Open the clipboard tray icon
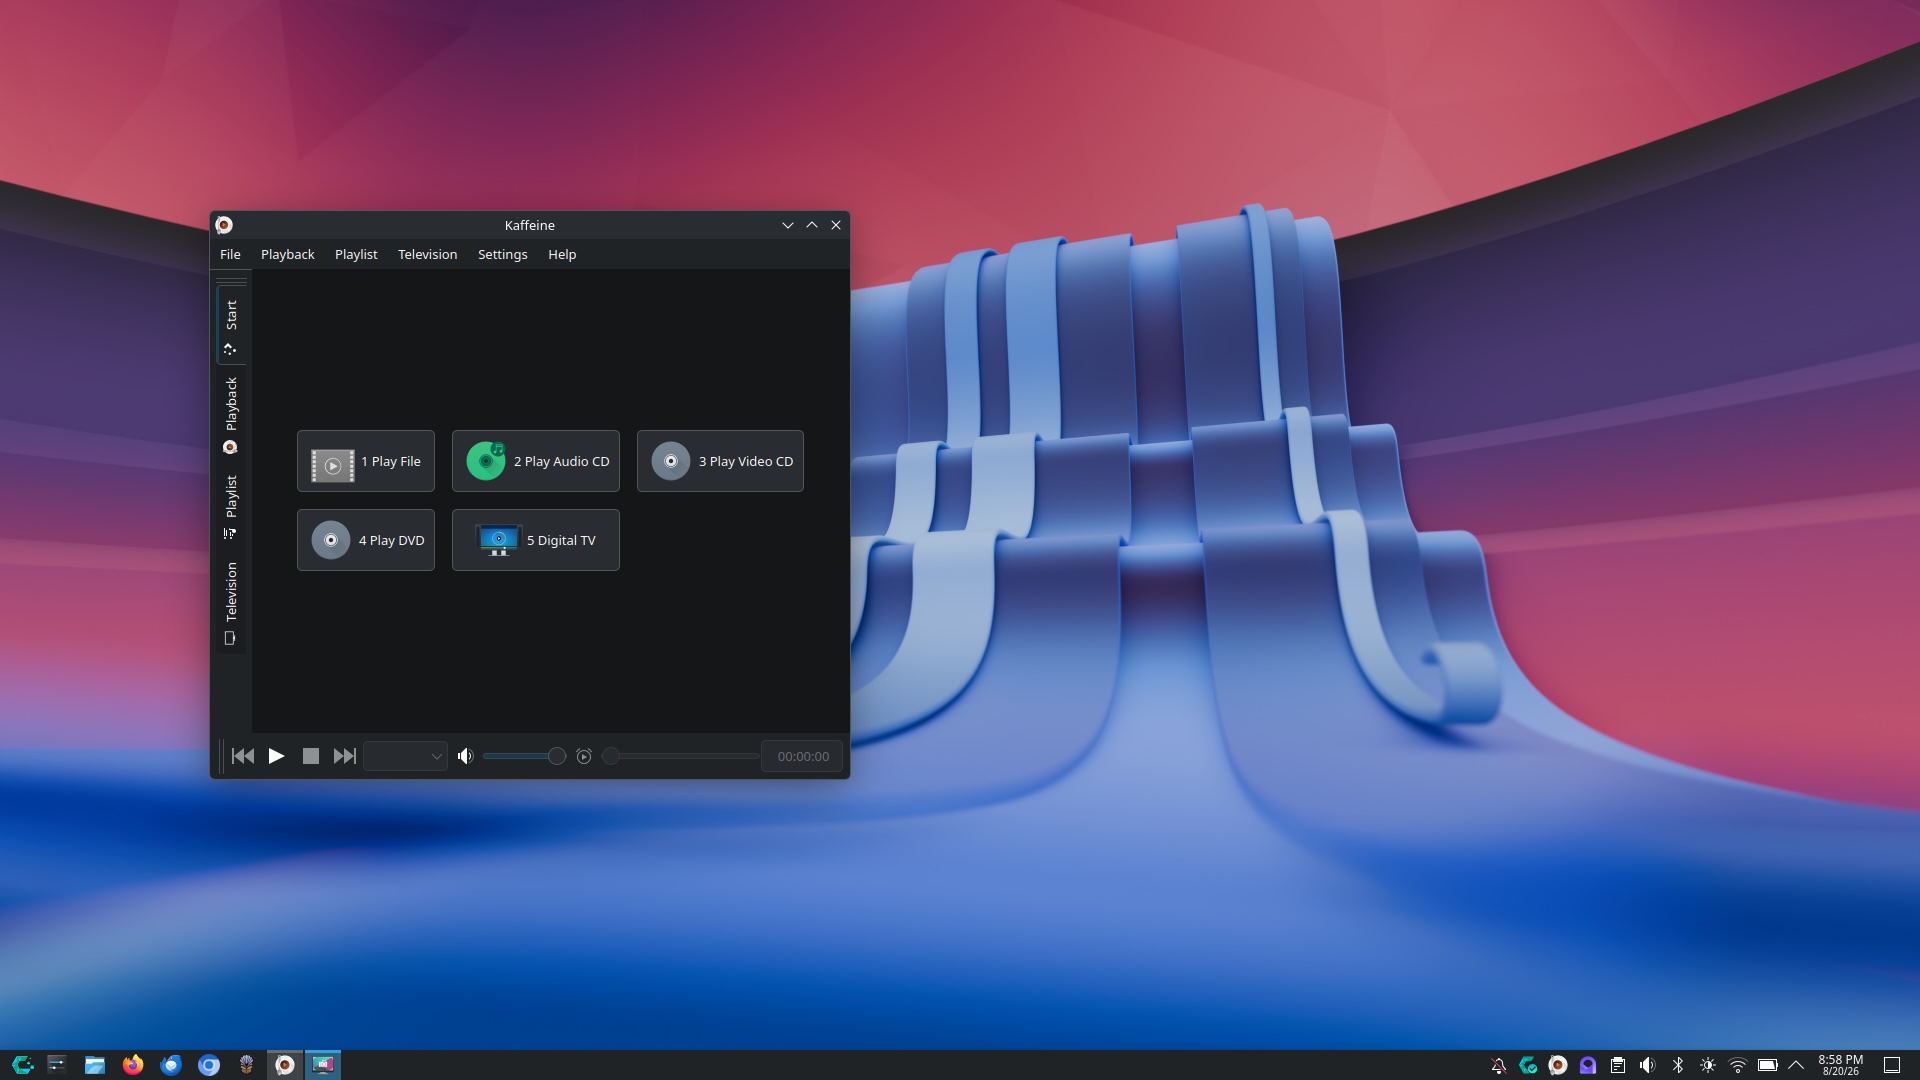 [1618, 1065]
